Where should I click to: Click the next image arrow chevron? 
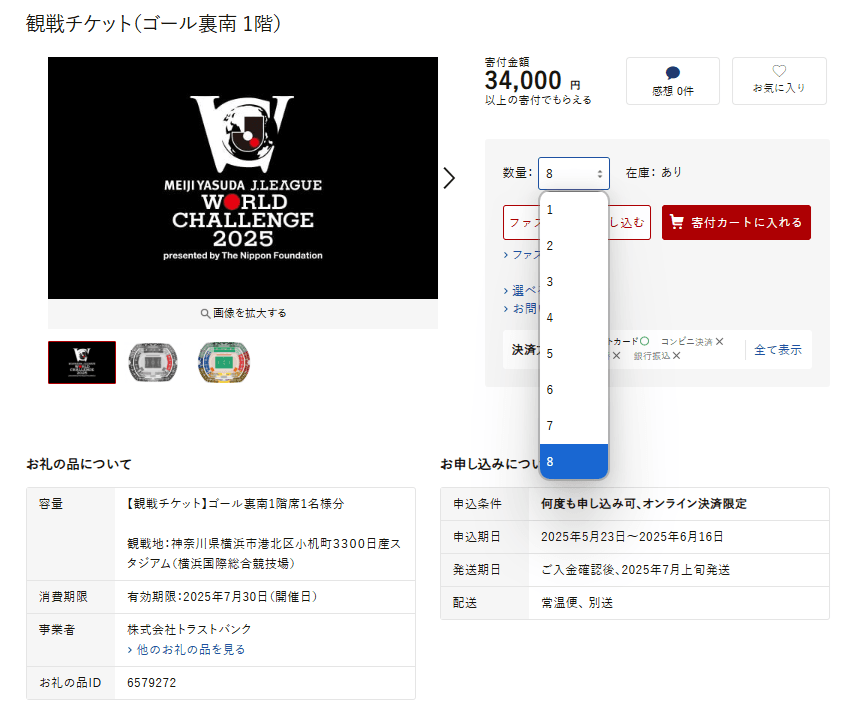pos(449,178)
